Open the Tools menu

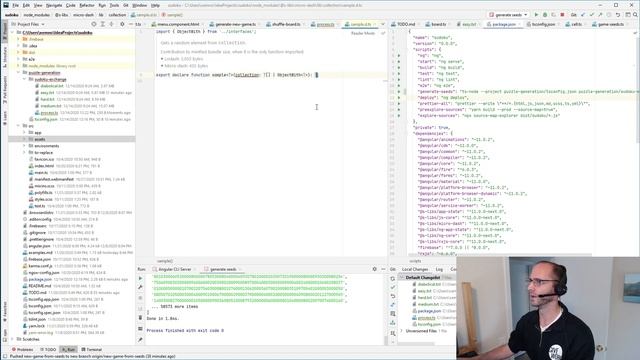coord(114,5)
